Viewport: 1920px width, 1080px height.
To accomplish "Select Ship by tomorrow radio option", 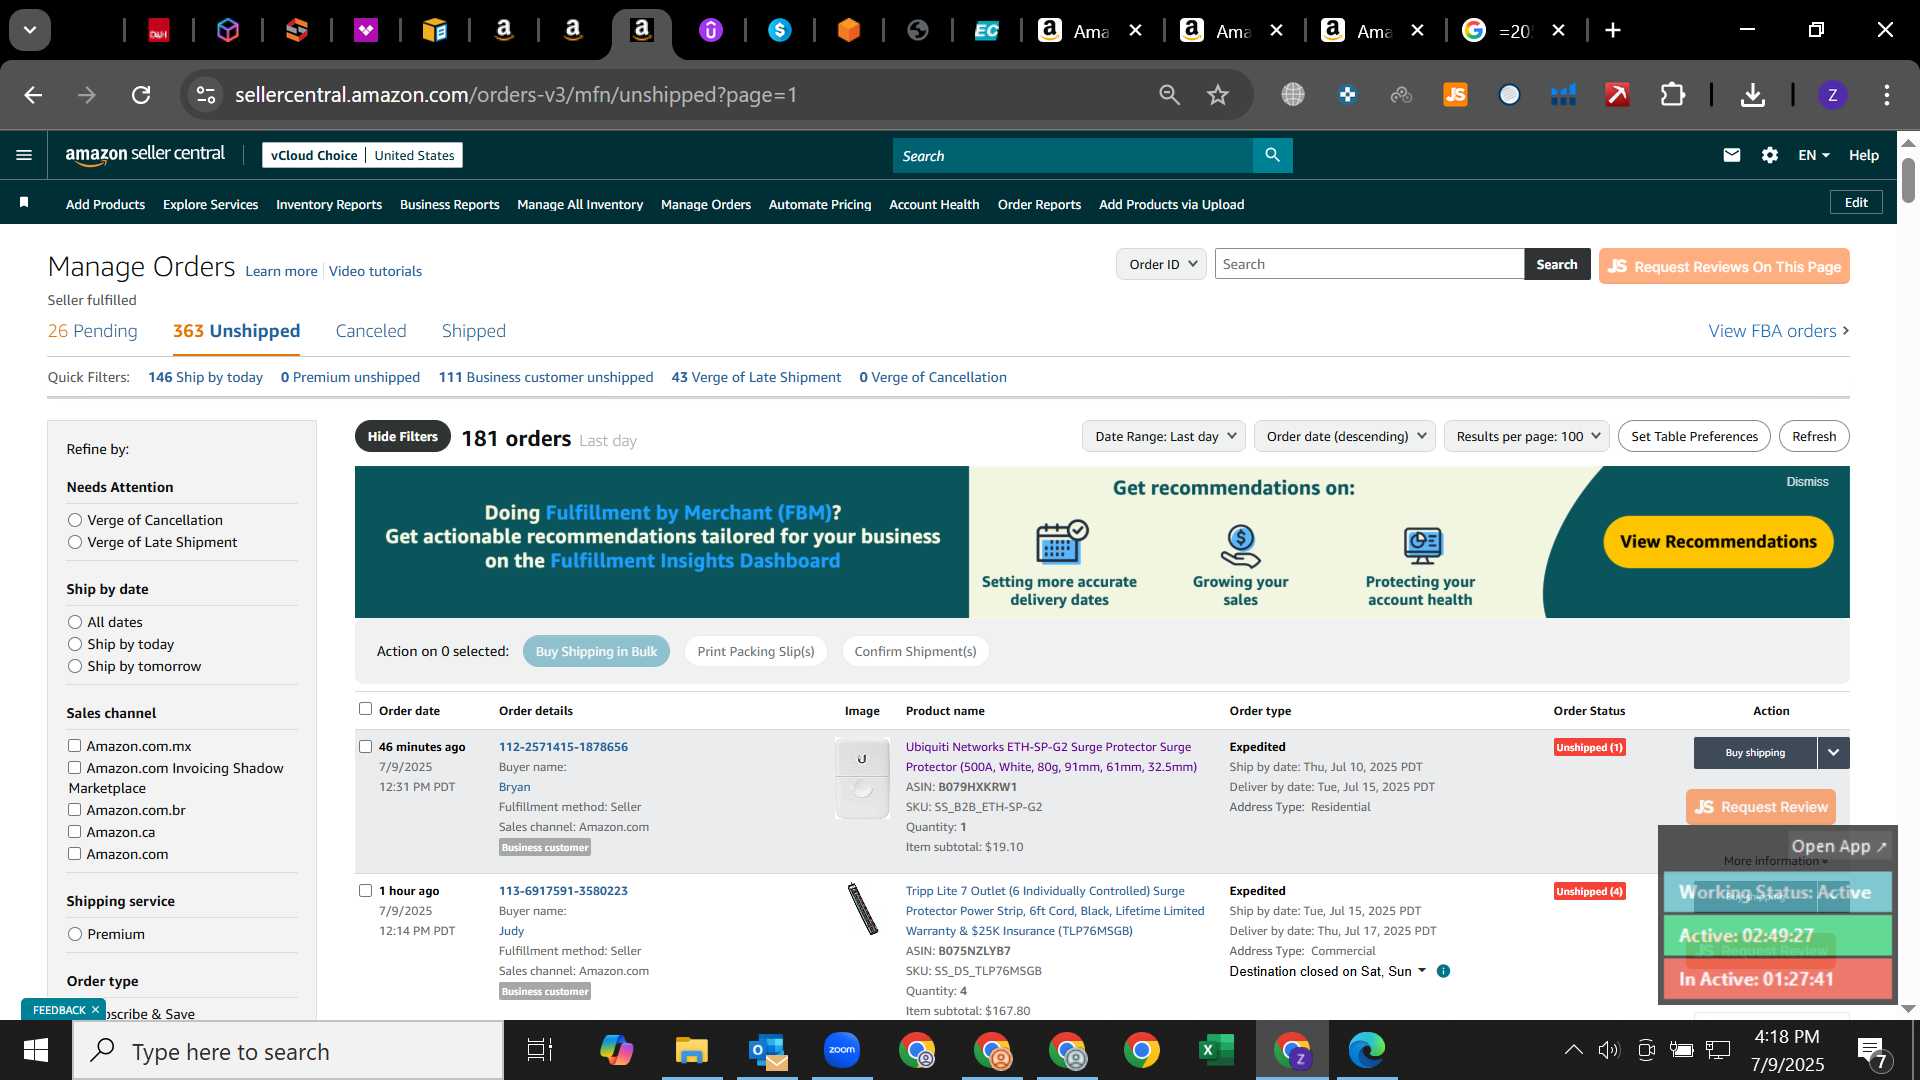I will pos(75,666).
